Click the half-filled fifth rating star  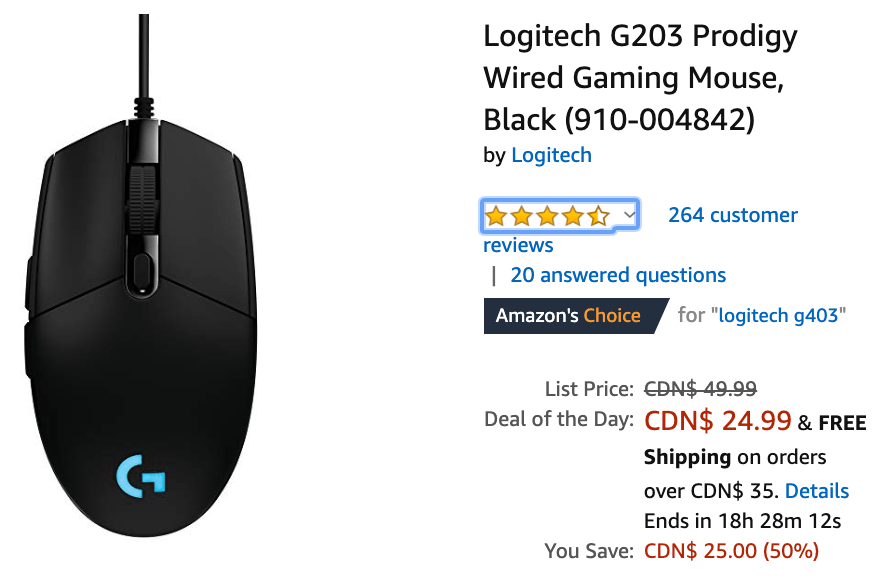(599, 216)
